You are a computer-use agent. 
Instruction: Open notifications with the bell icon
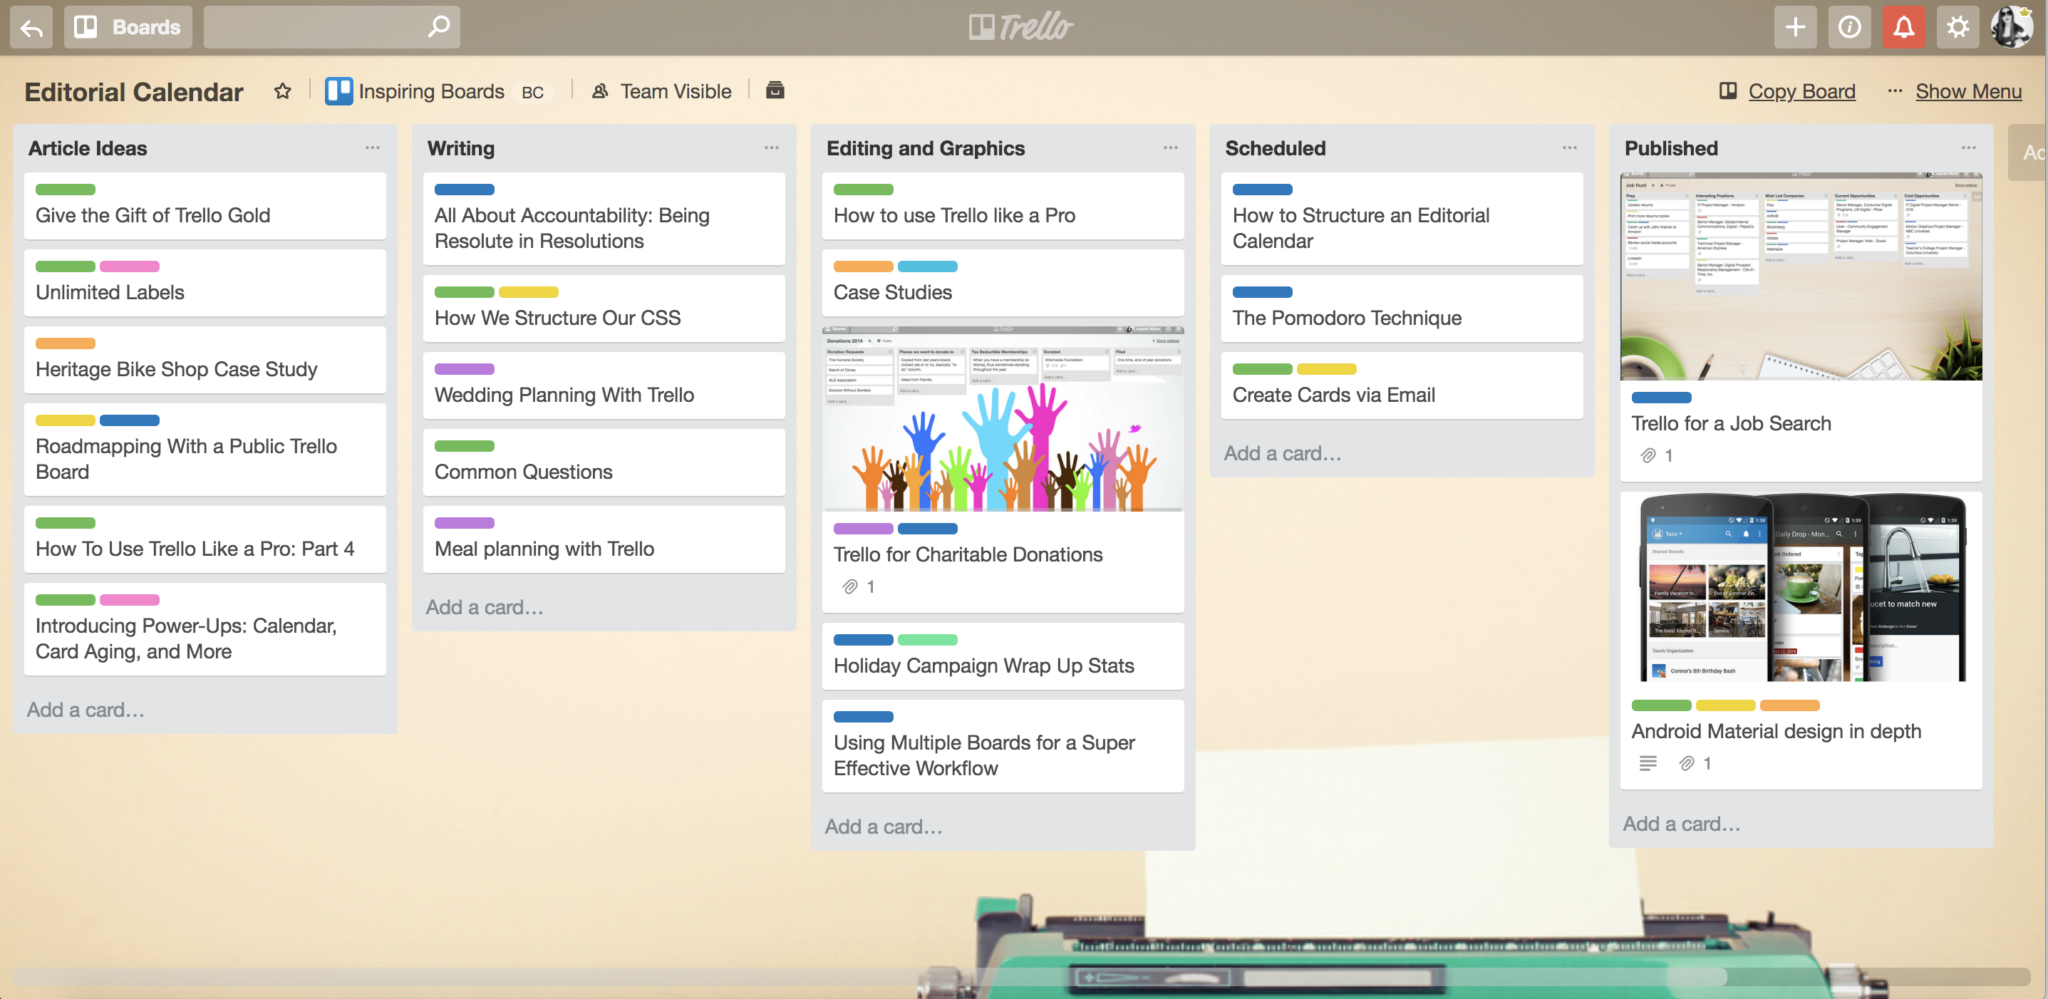point(1903,27)
